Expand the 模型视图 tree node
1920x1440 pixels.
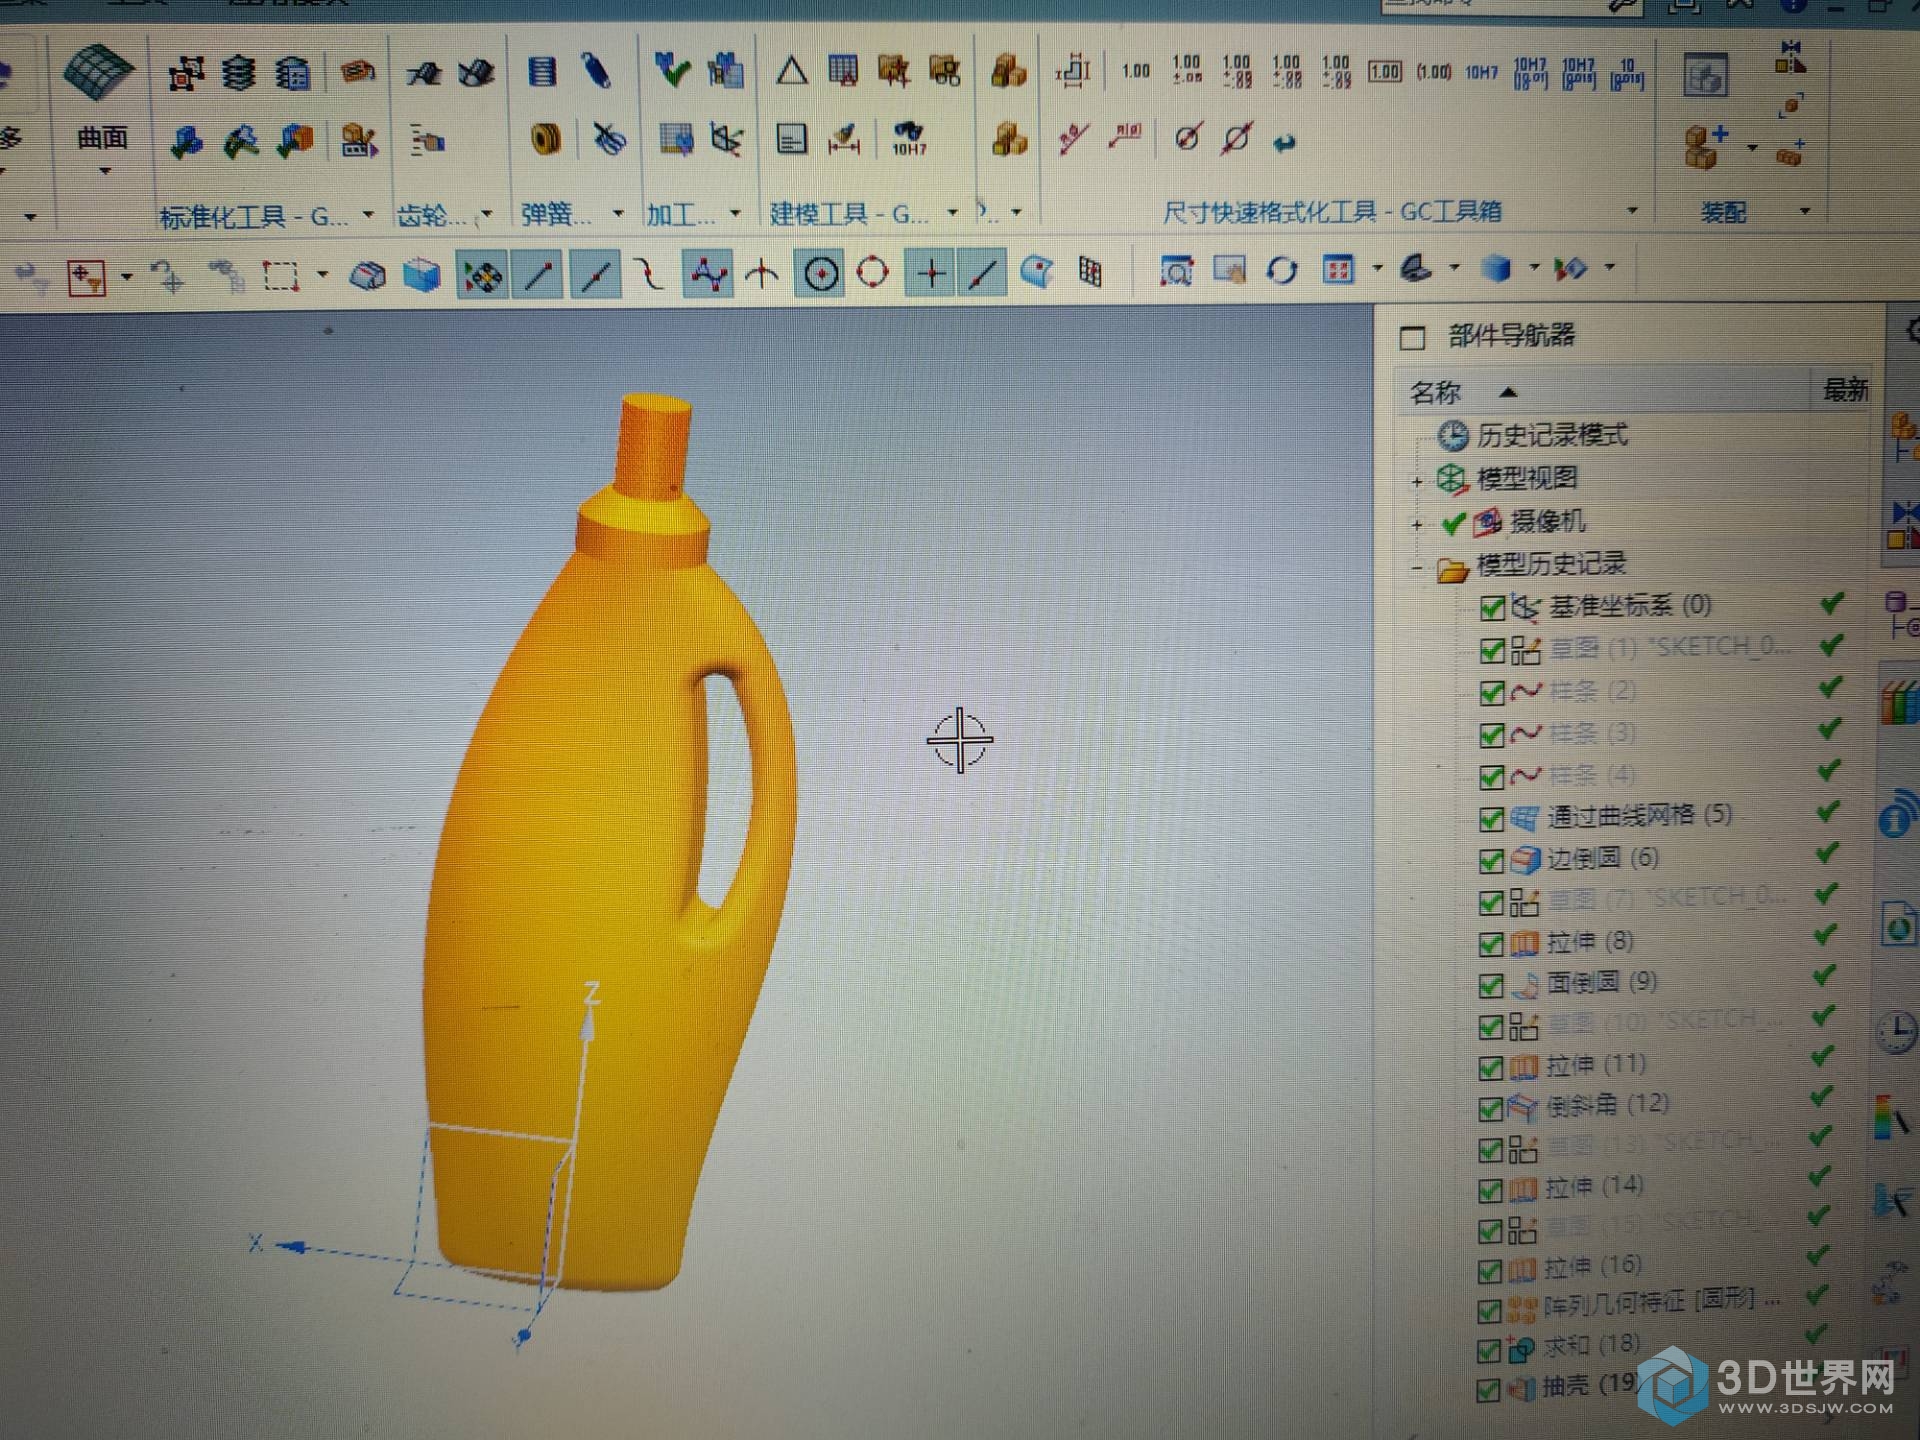1416,482
